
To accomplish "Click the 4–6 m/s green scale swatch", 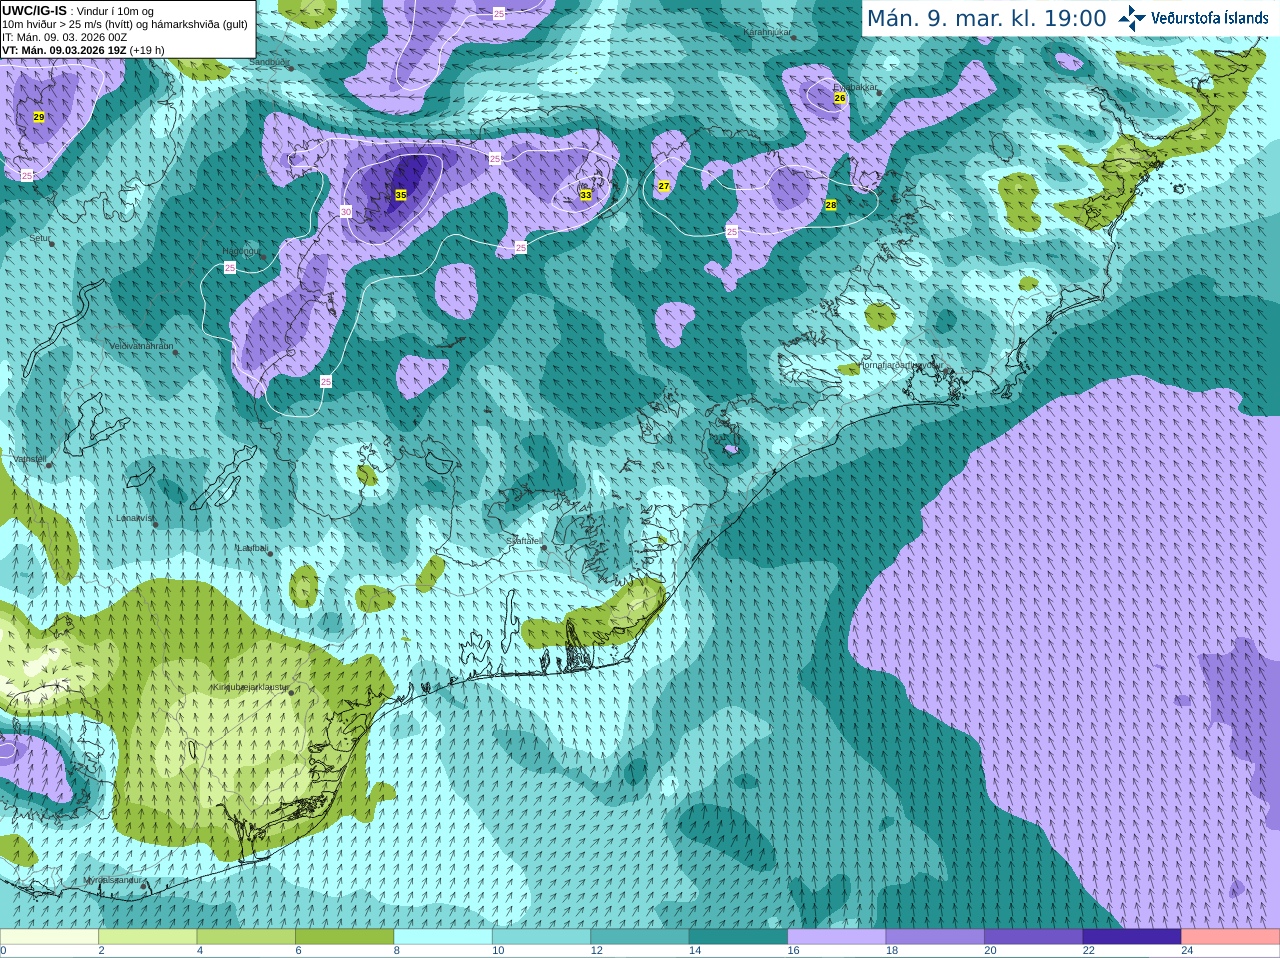I will point(246,937).
